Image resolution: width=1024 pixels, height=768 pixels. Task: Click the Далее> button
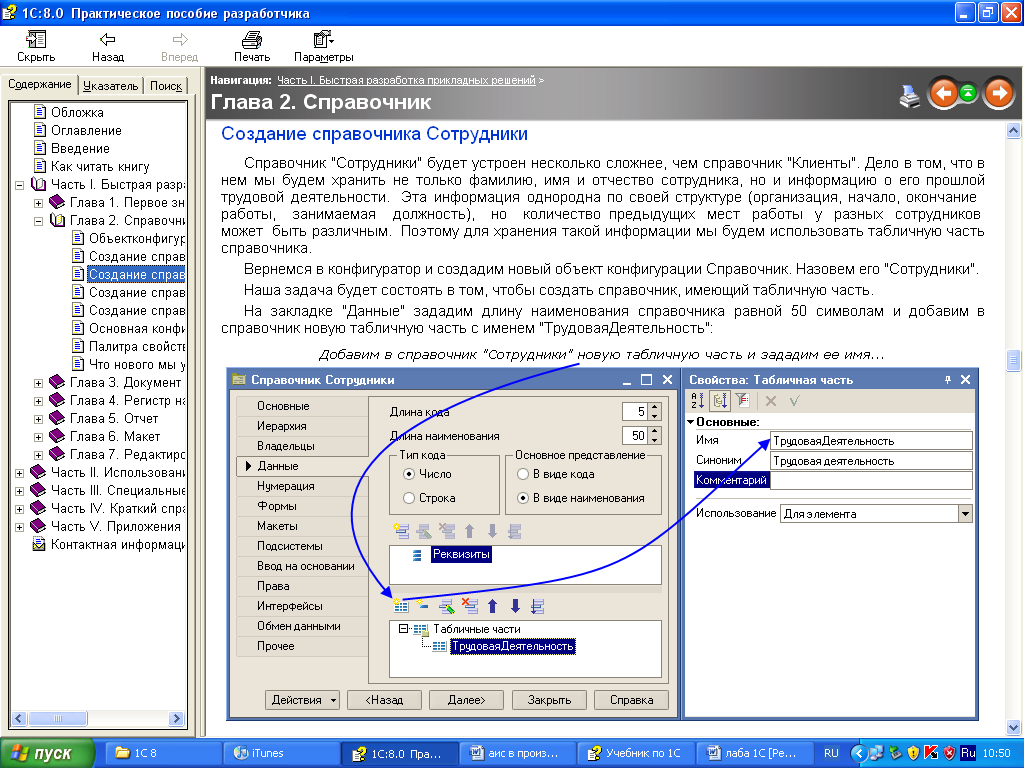coord(466,700)
